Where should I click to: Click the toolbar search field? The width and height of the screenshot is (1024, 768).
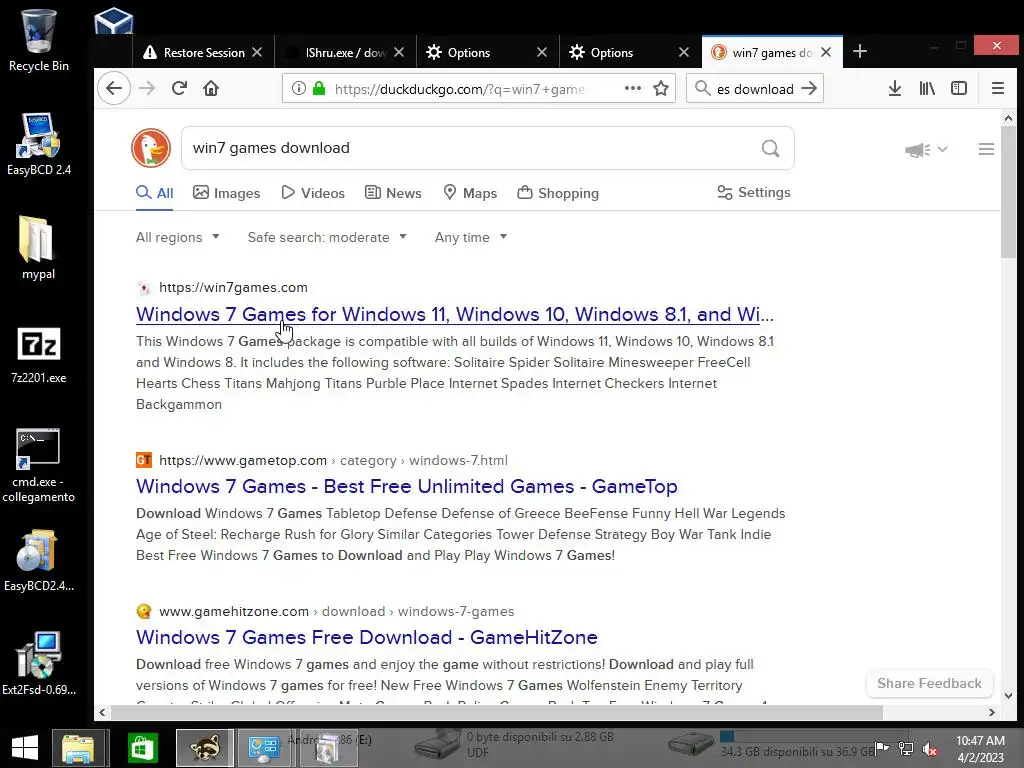click(x=755, y=89)
